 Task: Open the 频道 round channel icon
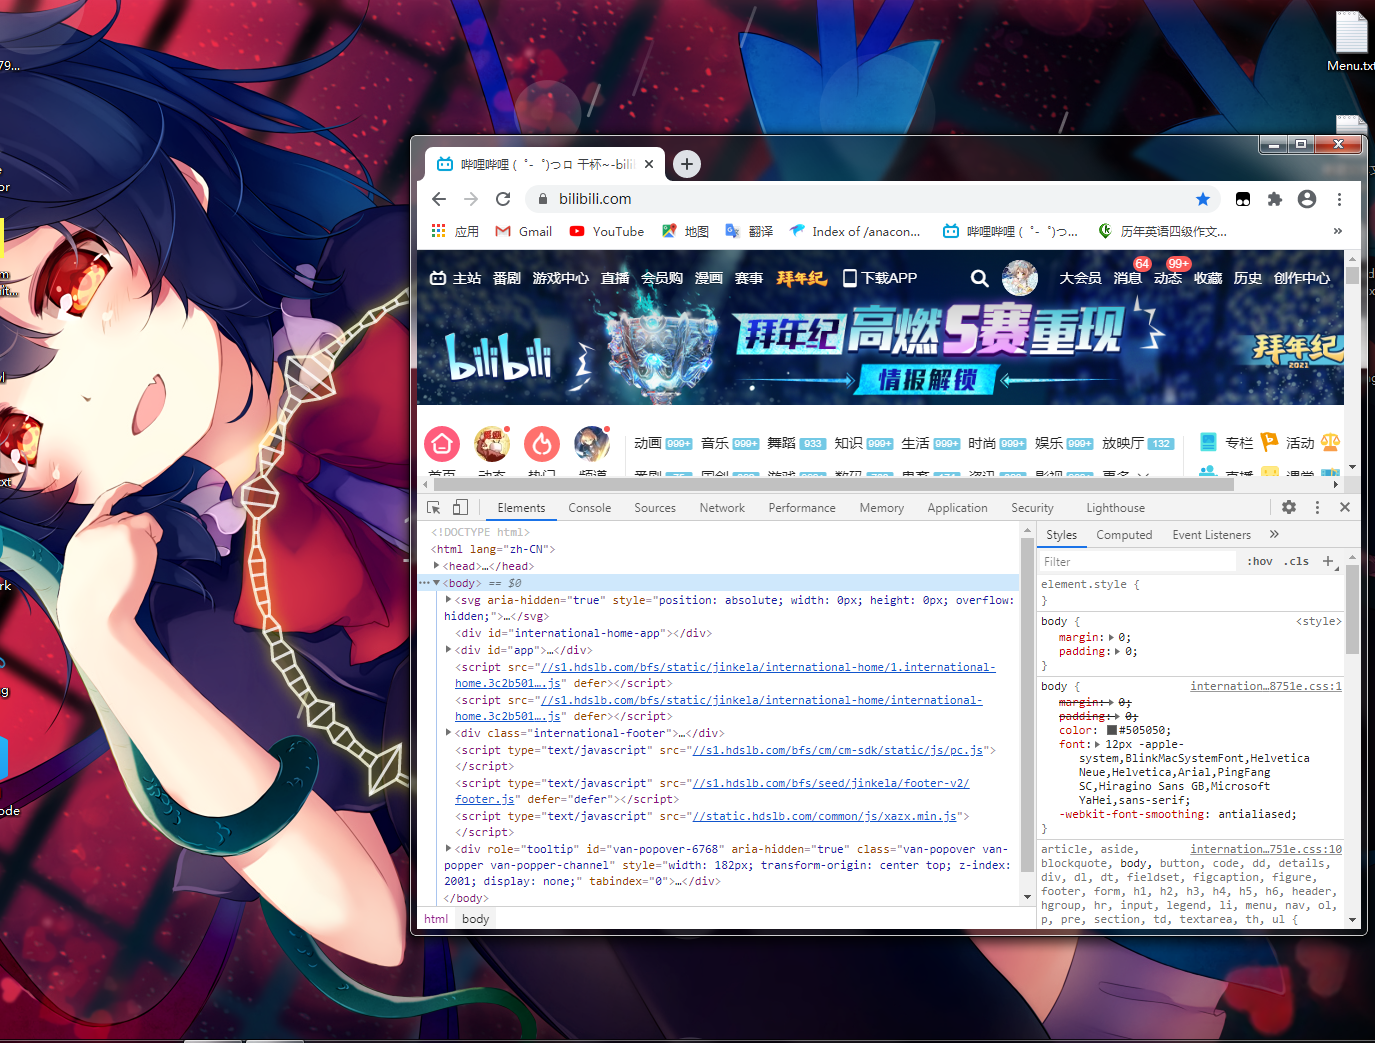pos(592,443)
